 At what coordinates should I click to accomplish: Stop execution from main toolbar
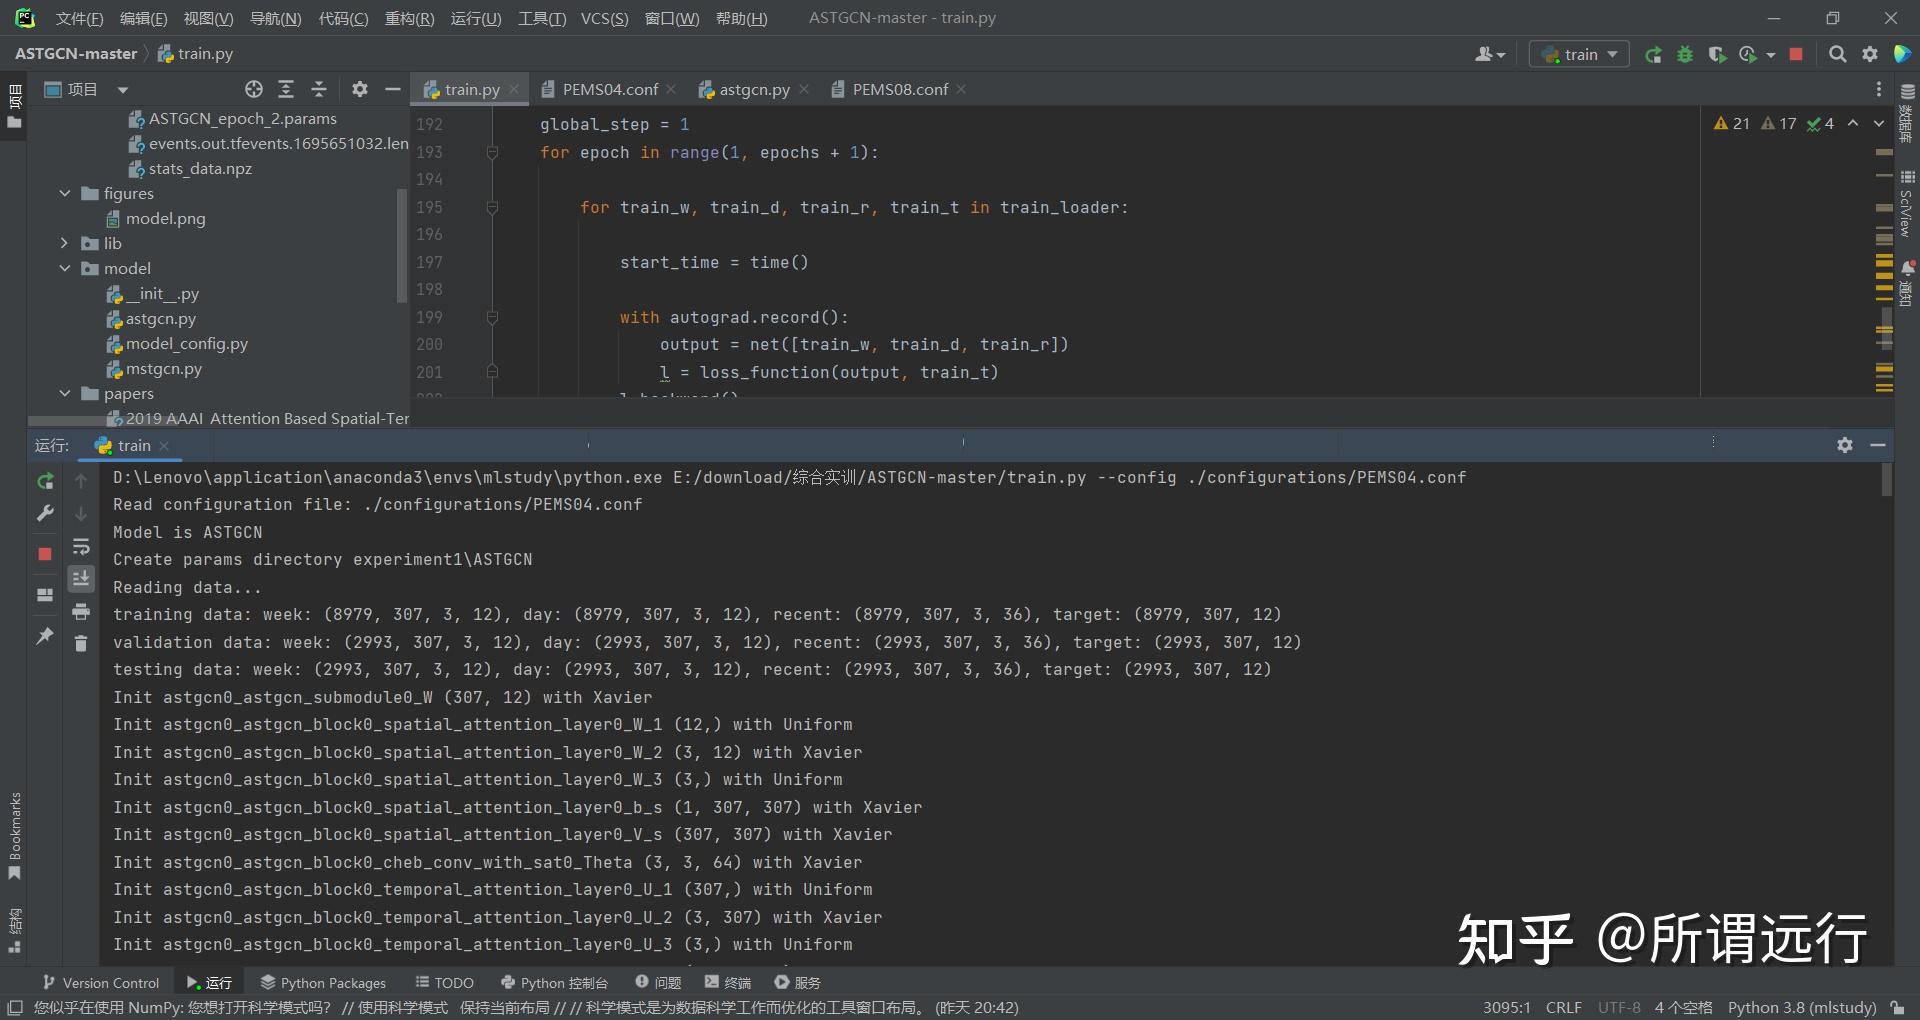[1796, 55]
